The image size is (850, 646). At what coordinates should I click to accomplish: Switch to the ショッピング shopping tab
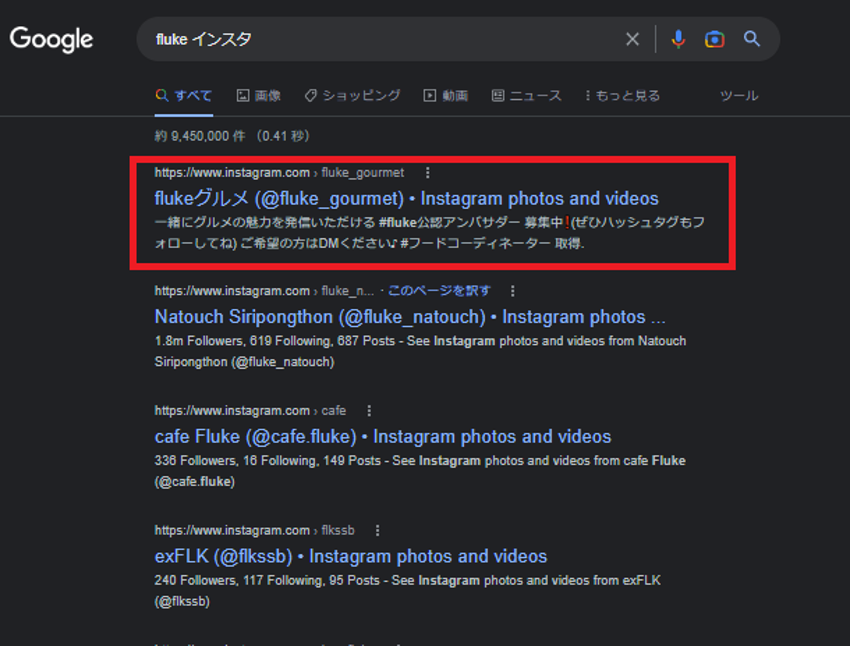[352, 96]
